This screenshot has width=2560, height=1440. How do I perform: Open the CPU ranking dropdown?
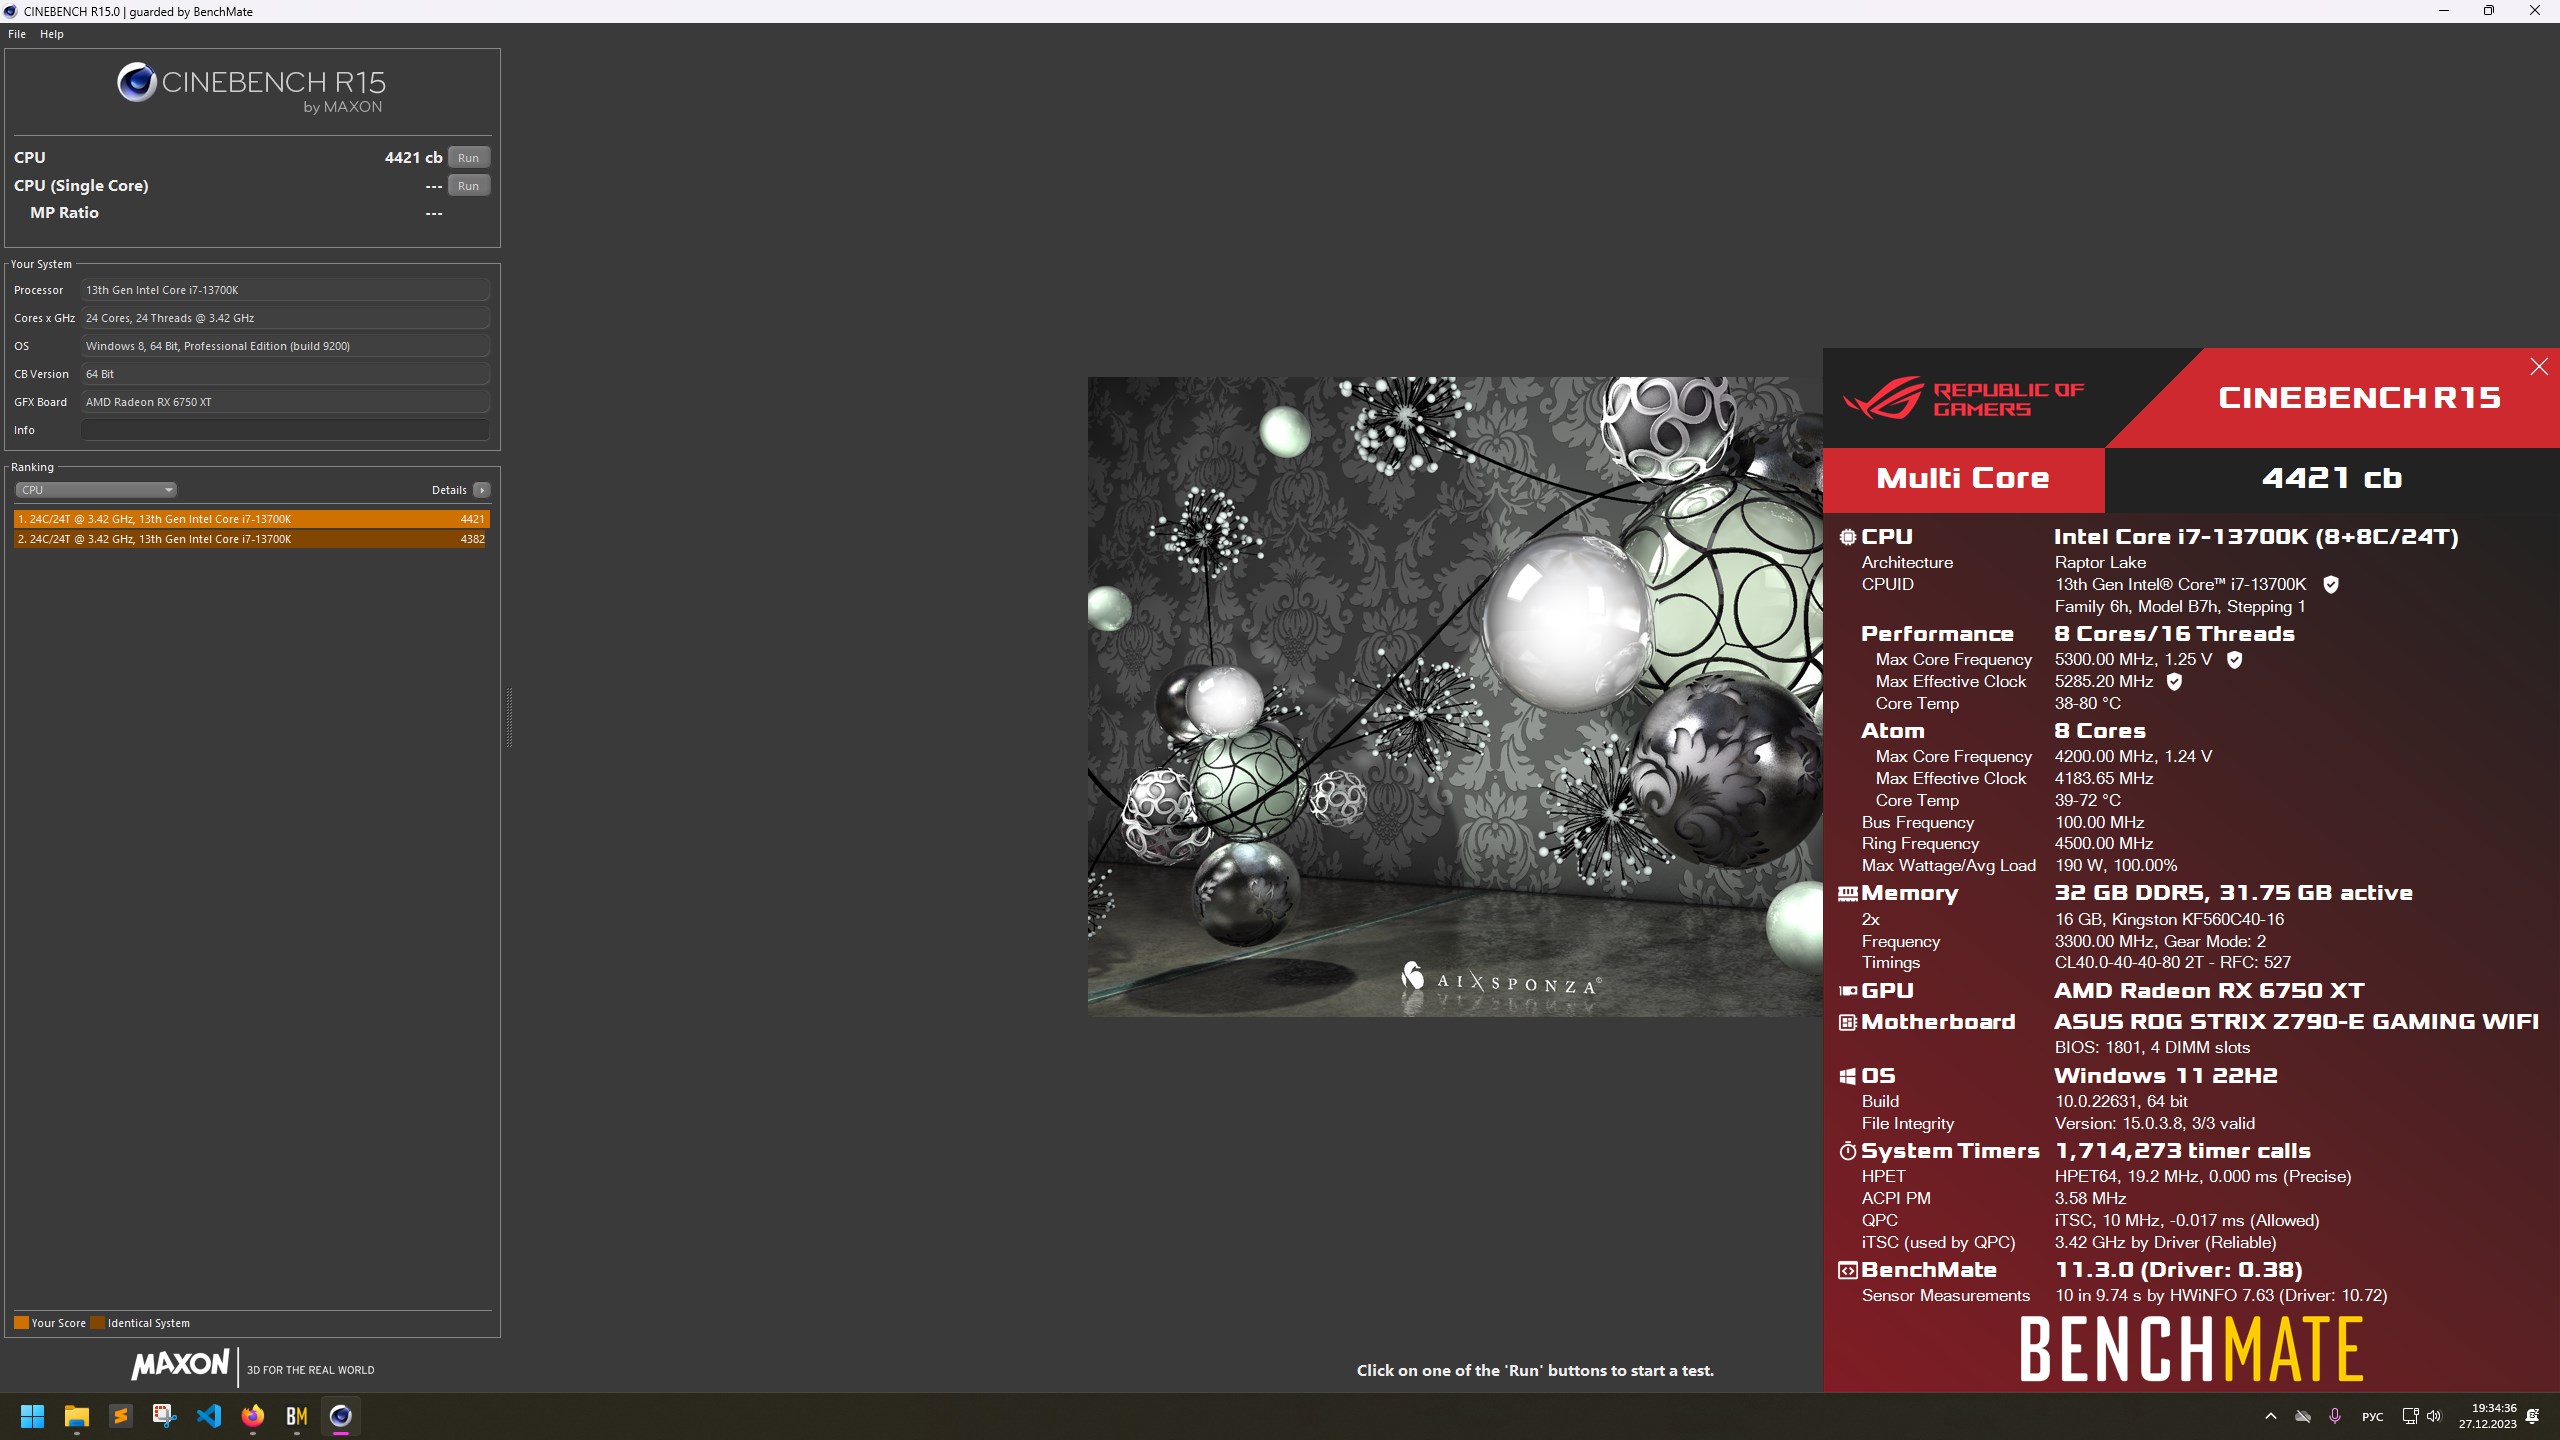click(96, 490)
